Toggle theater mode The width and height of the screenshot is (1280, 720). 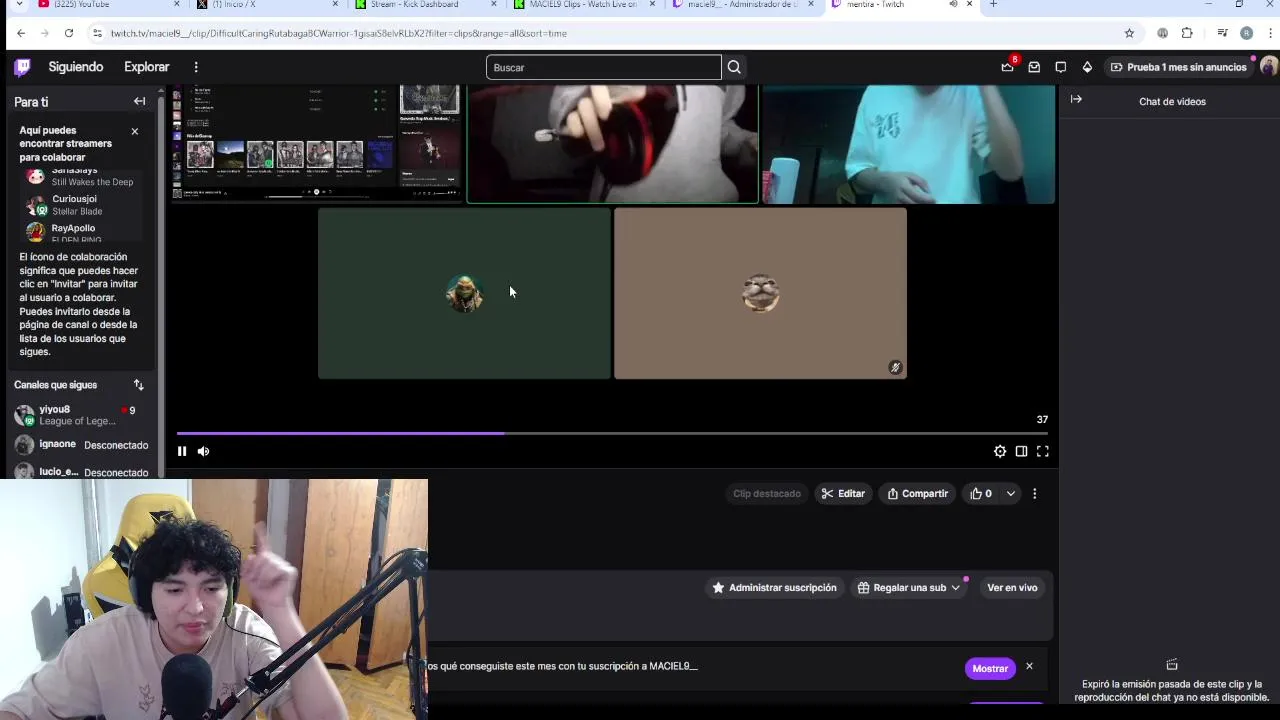tap(1021, 451)
